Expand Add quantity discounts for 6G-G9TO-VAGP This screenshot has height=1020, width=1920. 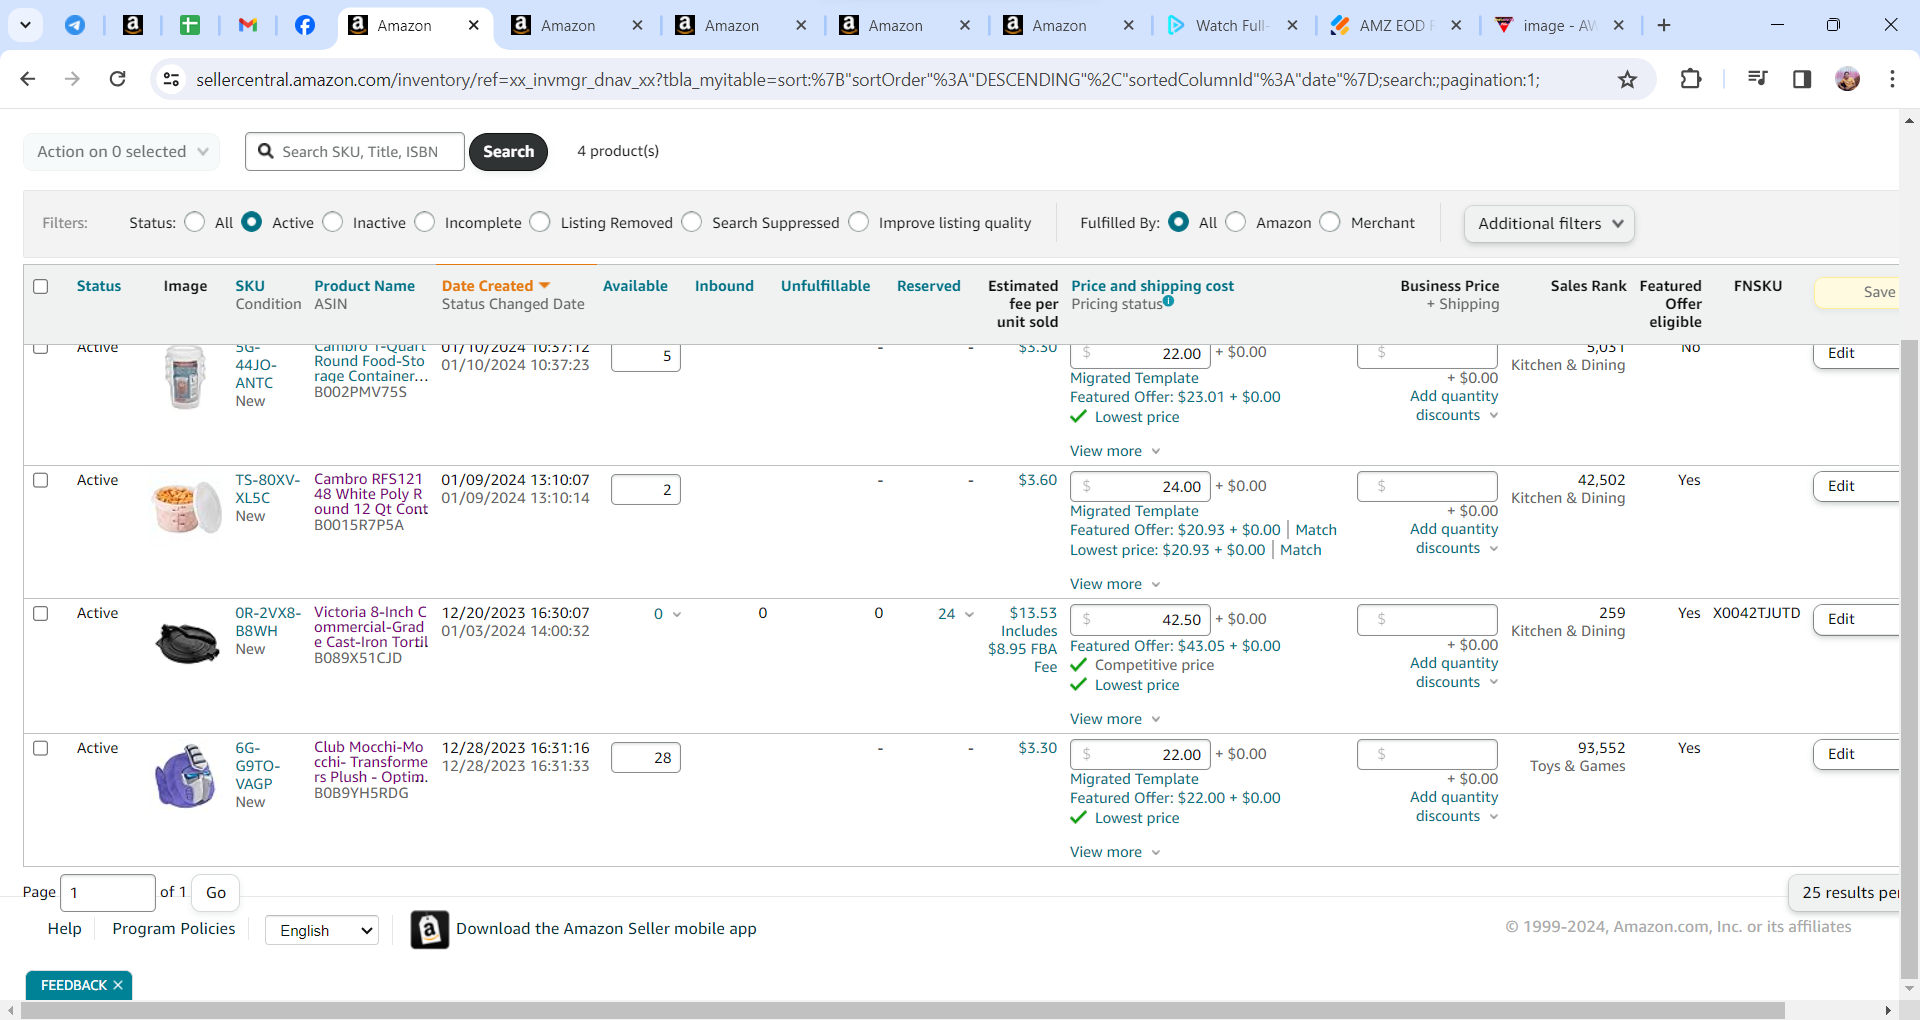(x=1455, y=806)
